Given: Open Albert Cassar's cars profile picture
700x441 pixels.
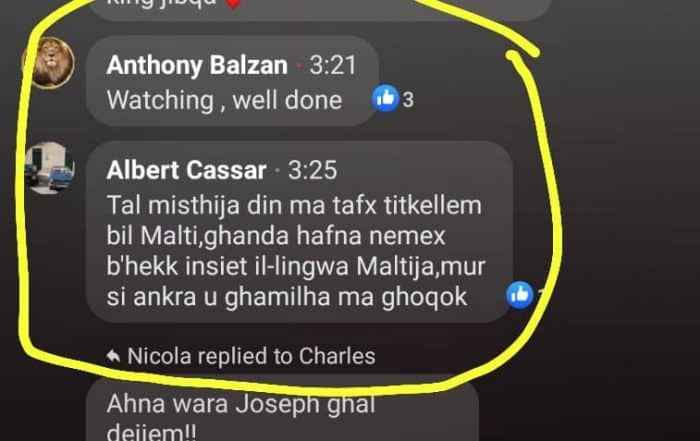Looking at the screenshot, I should 50,168.
